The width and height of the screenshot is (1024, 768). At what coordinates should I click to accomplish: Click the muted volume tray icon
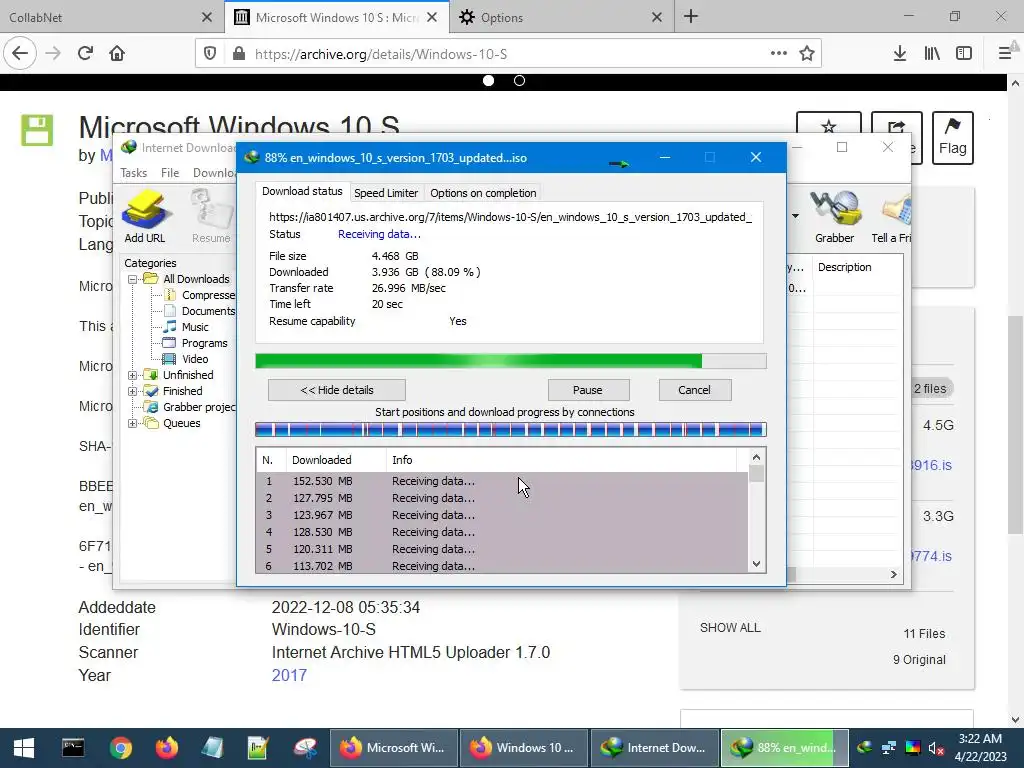[x=936, y=748]
